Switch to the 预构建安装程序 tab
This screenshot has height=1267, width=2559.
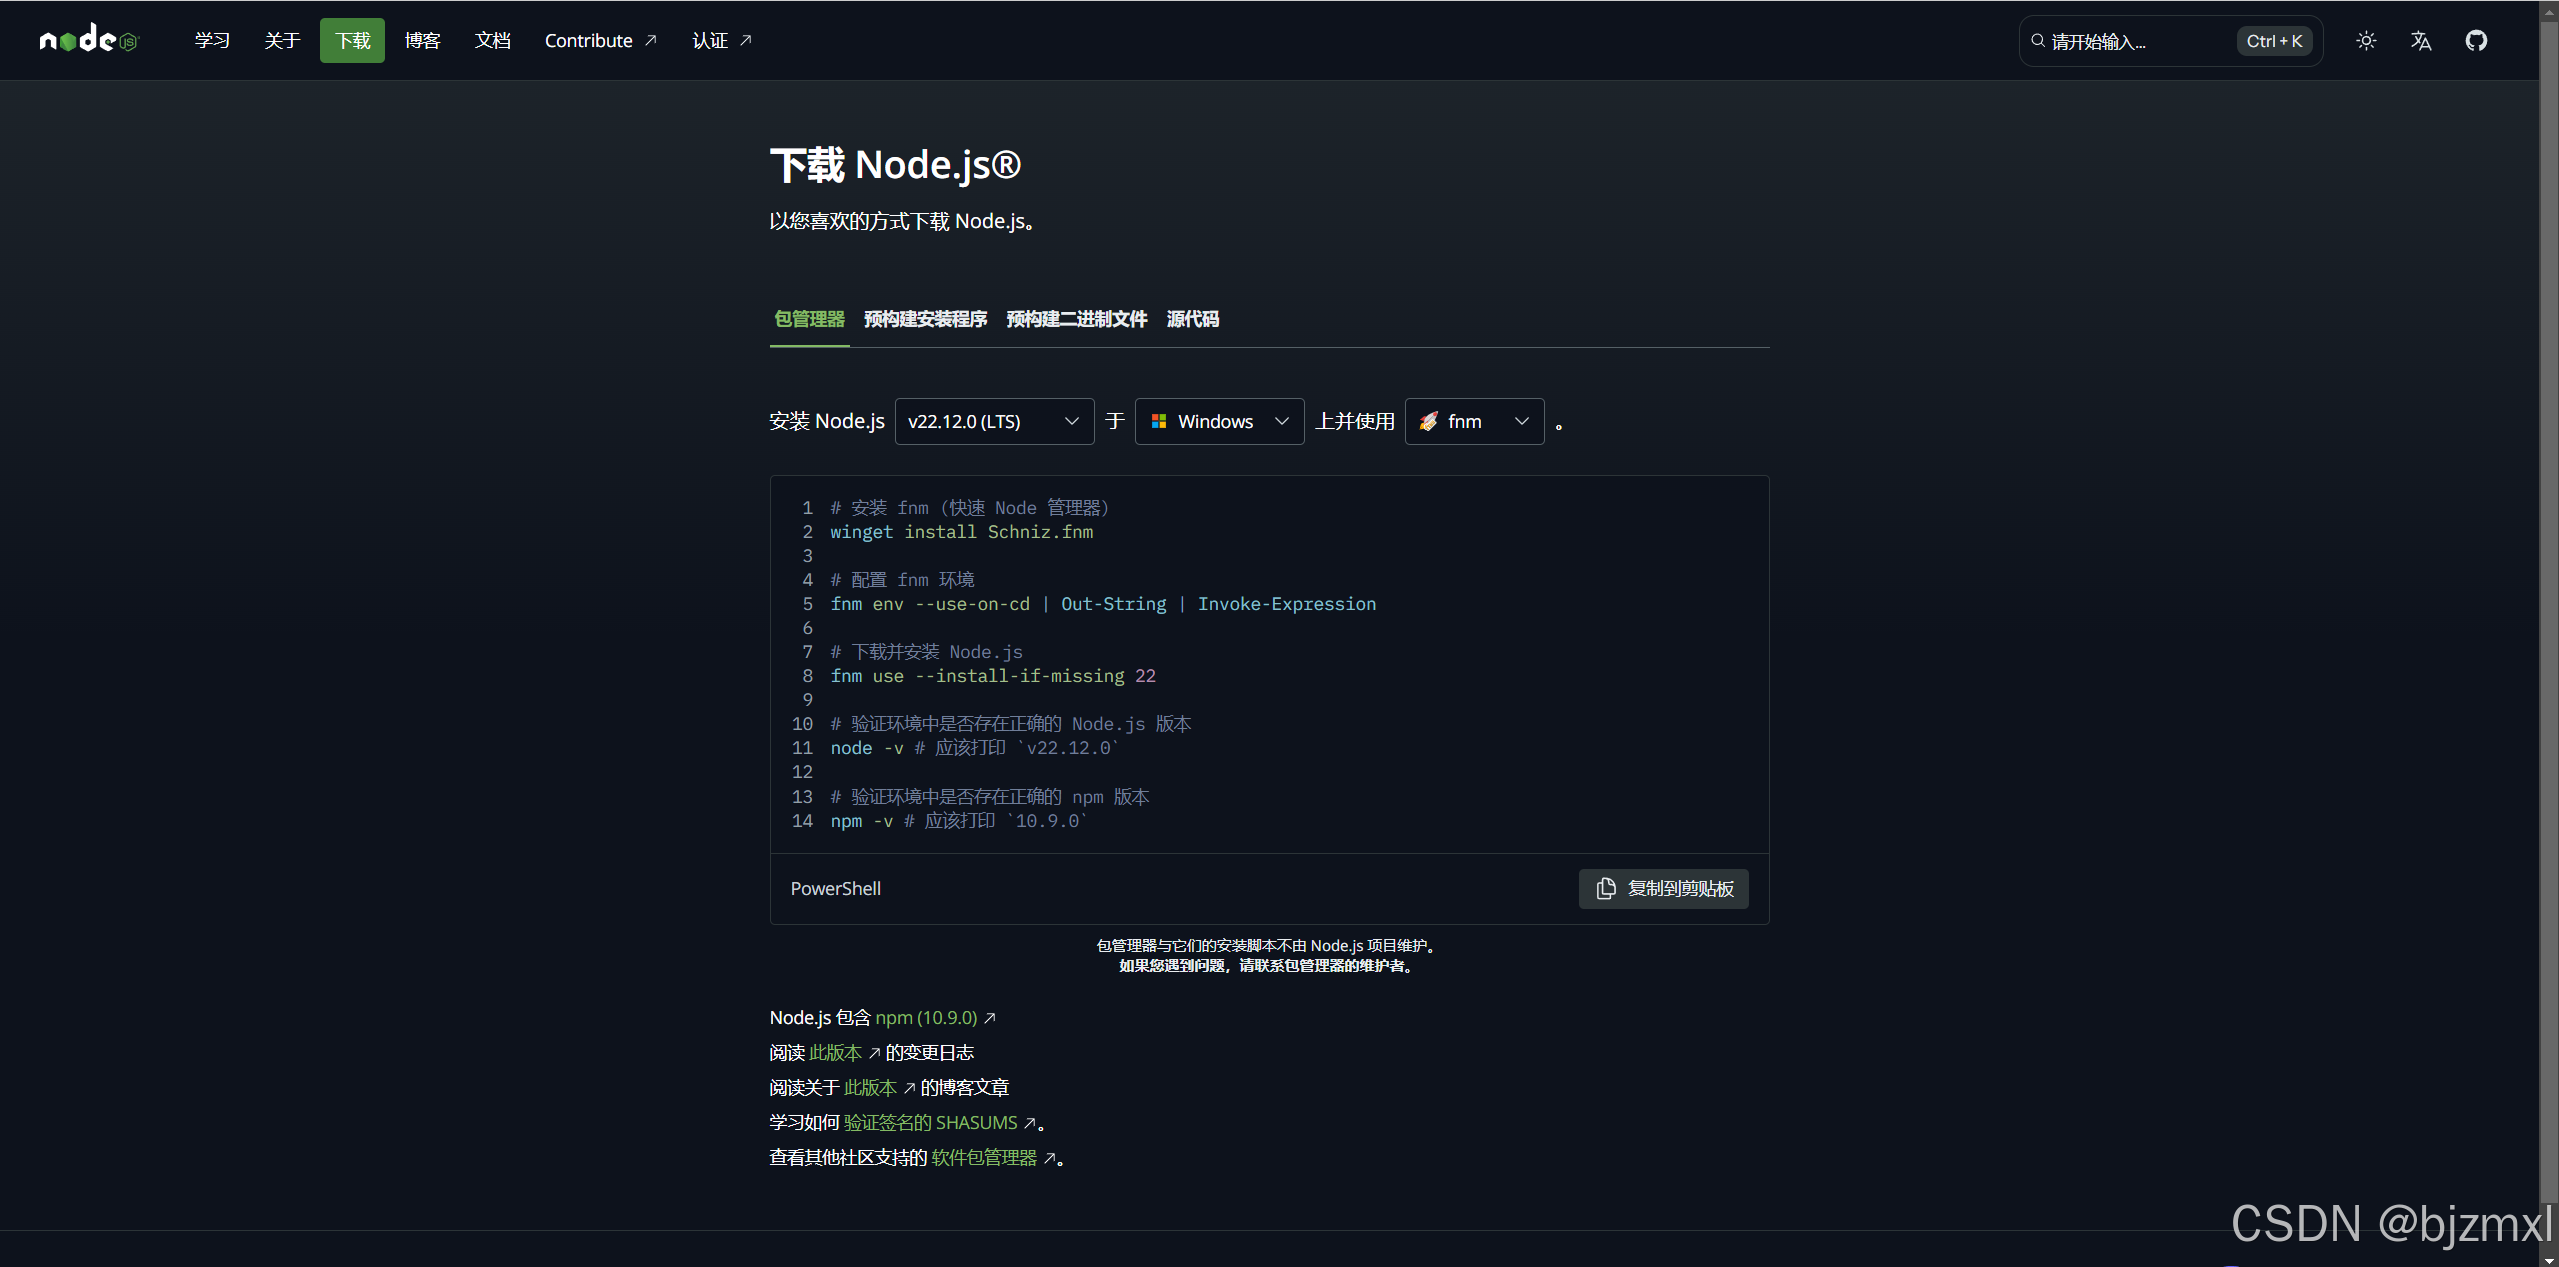click(925, 319)
